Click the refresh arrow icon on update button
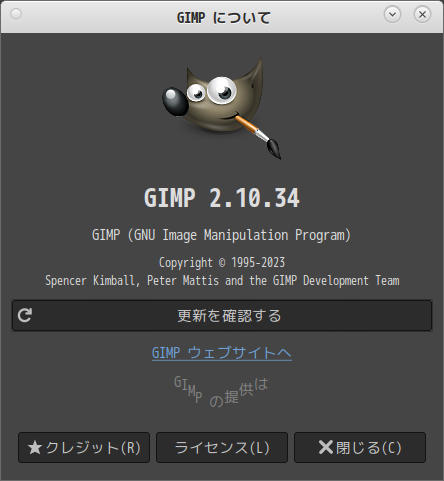The width and height of the screenshot is (444, 481). (25, 315)
